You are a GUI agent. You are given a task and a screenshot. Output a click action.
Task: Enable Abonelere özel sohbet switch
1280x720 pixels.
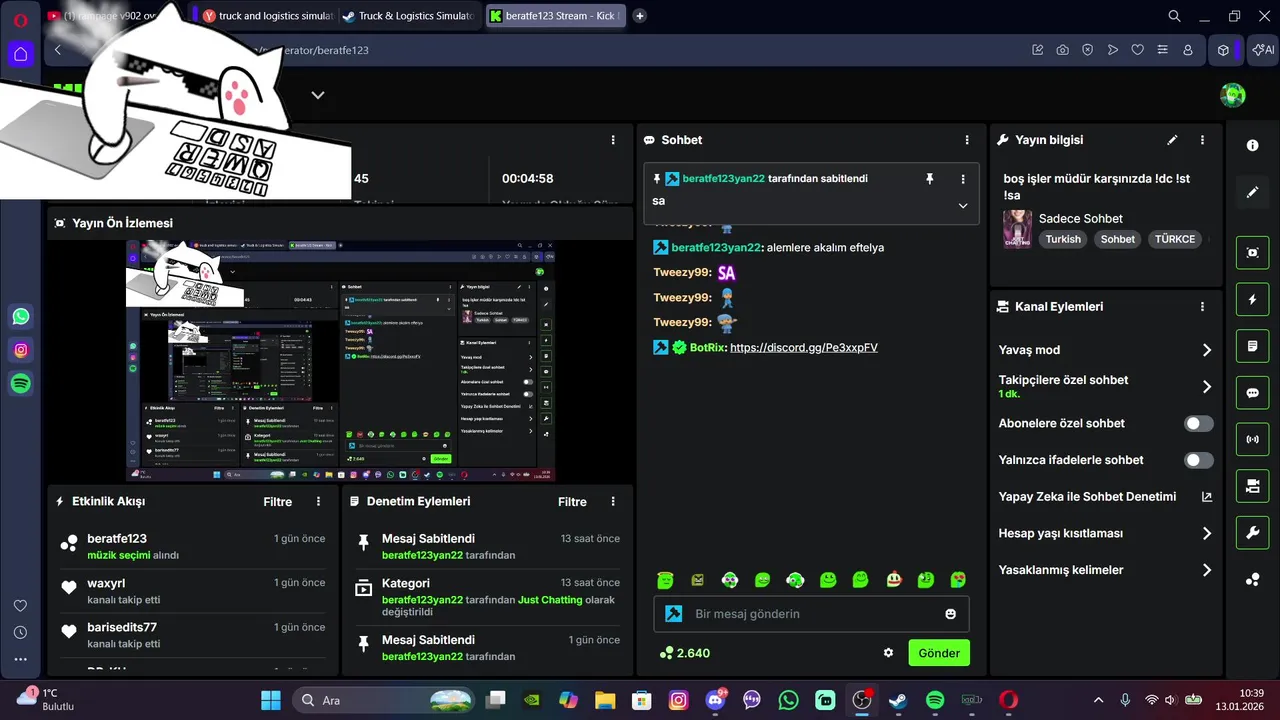tap(1199, 423)
